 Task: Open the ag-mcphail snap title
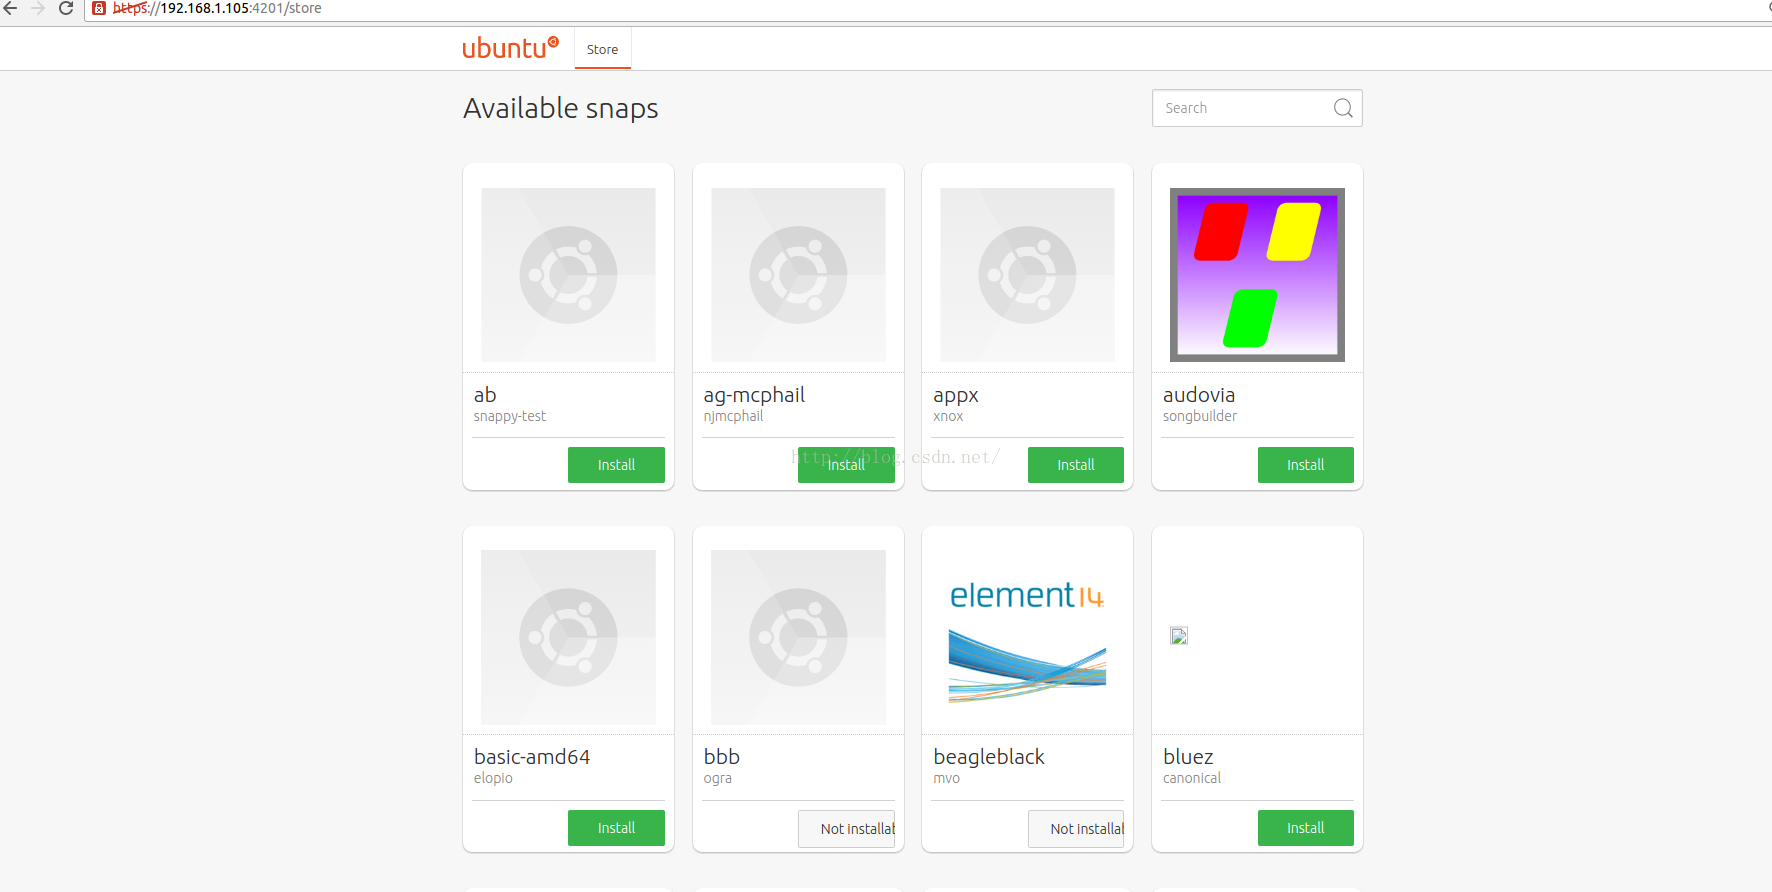[754, 395]
